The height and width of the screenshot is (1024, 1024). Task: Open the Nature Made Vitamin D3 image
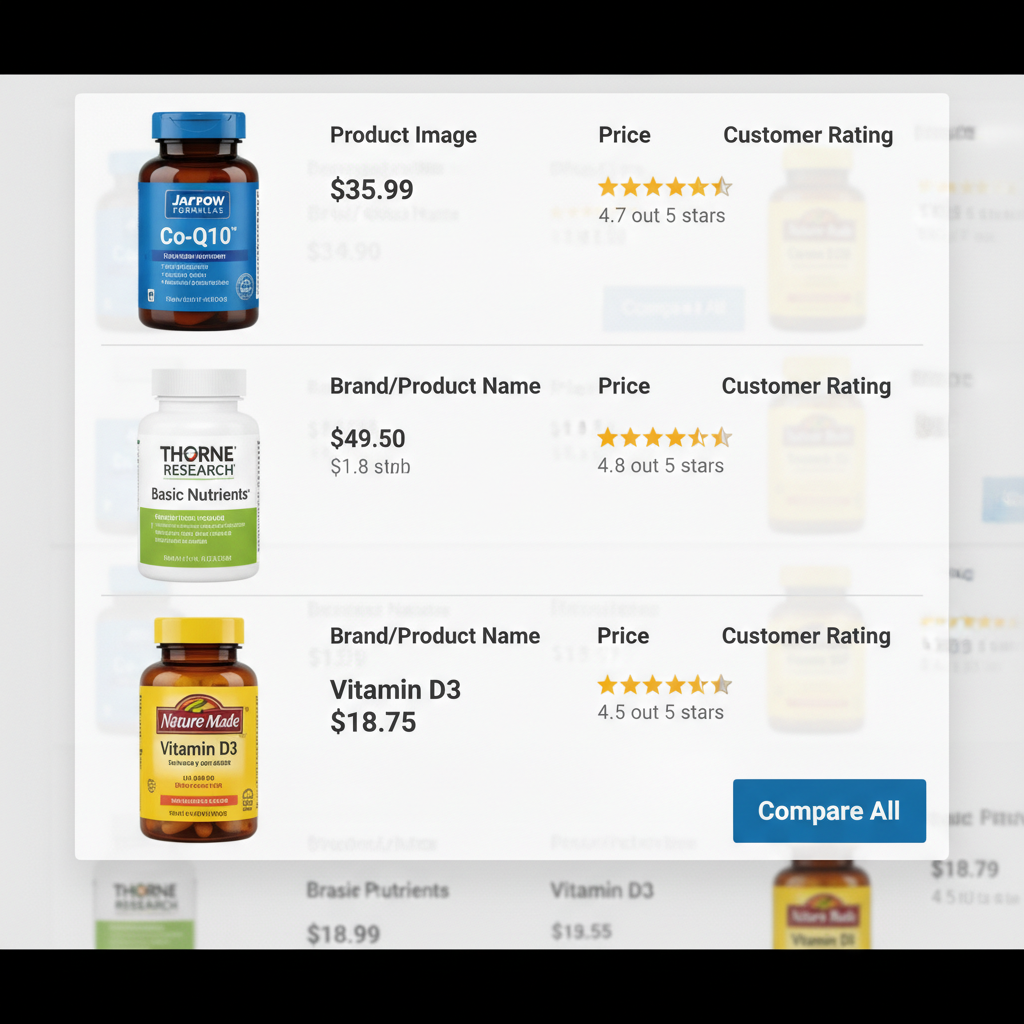[x=199, y=729]
